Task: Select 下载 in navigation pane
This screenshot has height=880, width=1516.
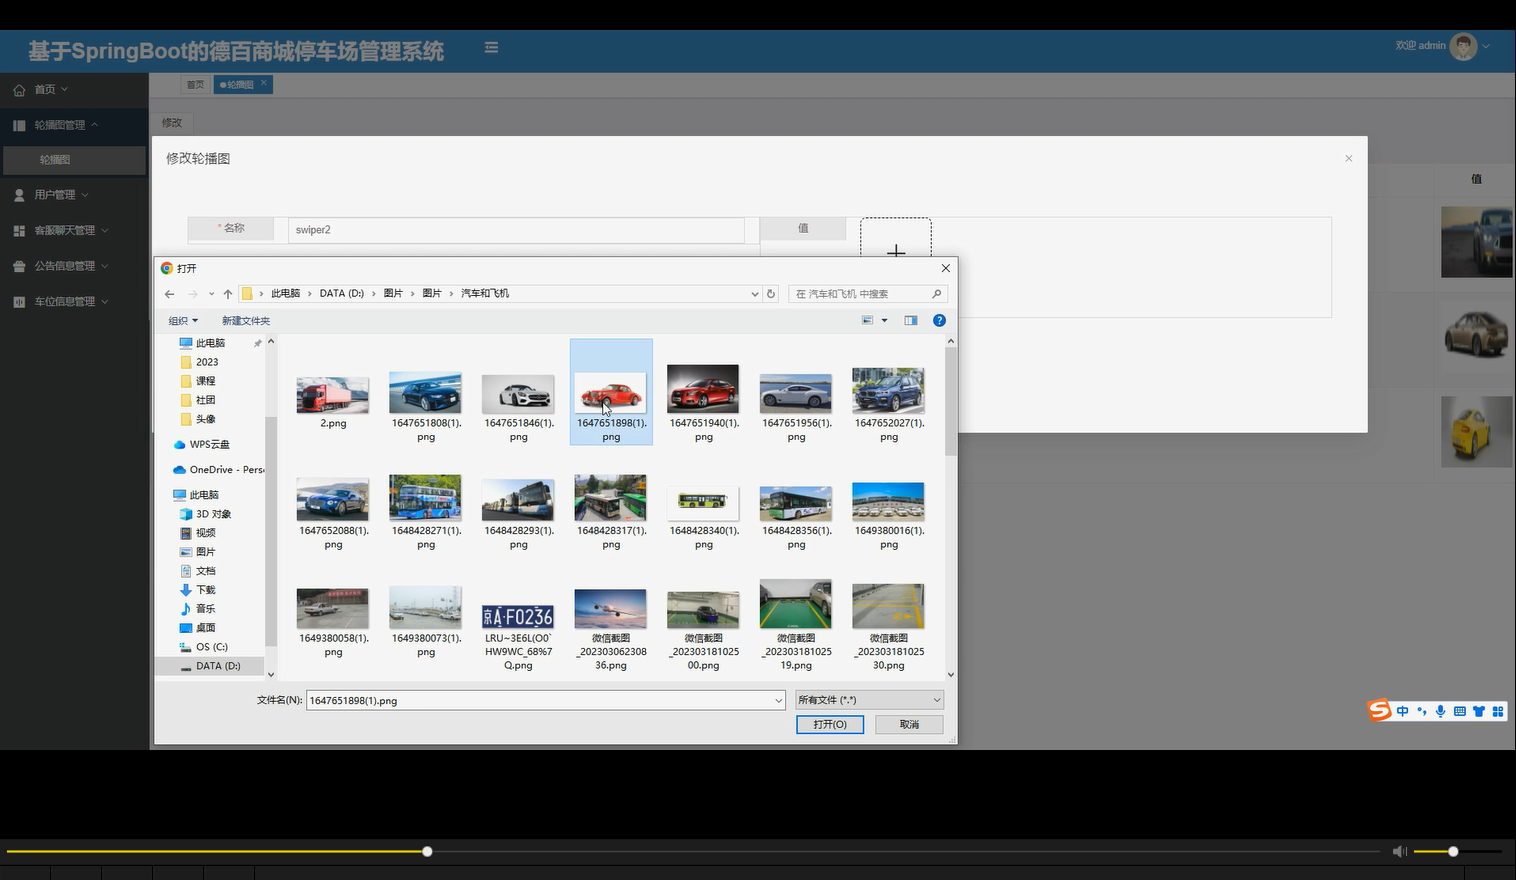Action: (x=205, y=590)
